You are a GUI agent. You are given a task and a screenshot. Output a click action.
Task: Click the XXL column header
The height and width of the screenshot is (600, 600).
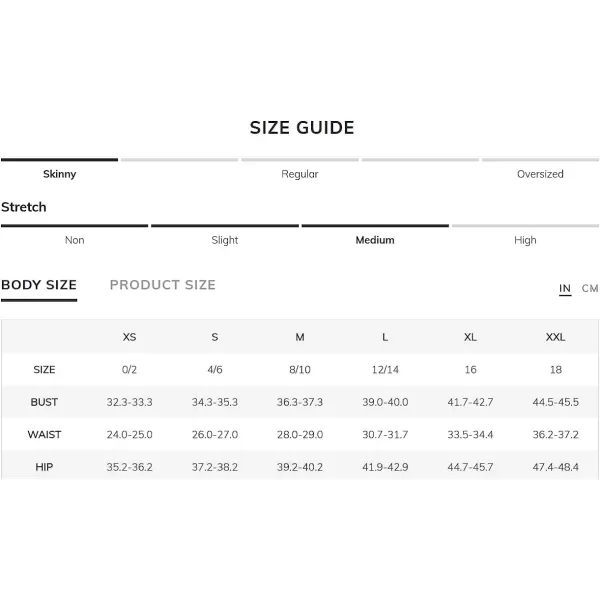tap(555, 337)
